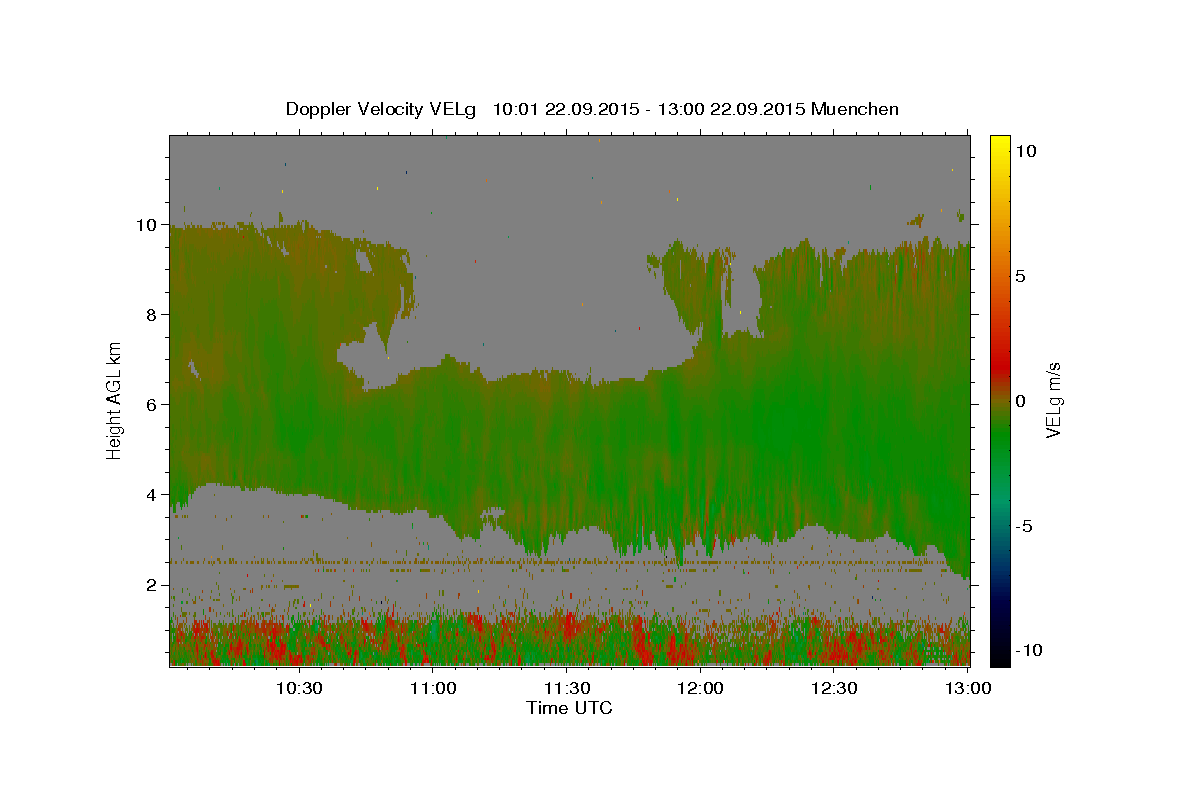Click the yellow top of the colorbar
Screen dimensions: 1200x800
pyautogui.click(x=1000, y=145)
